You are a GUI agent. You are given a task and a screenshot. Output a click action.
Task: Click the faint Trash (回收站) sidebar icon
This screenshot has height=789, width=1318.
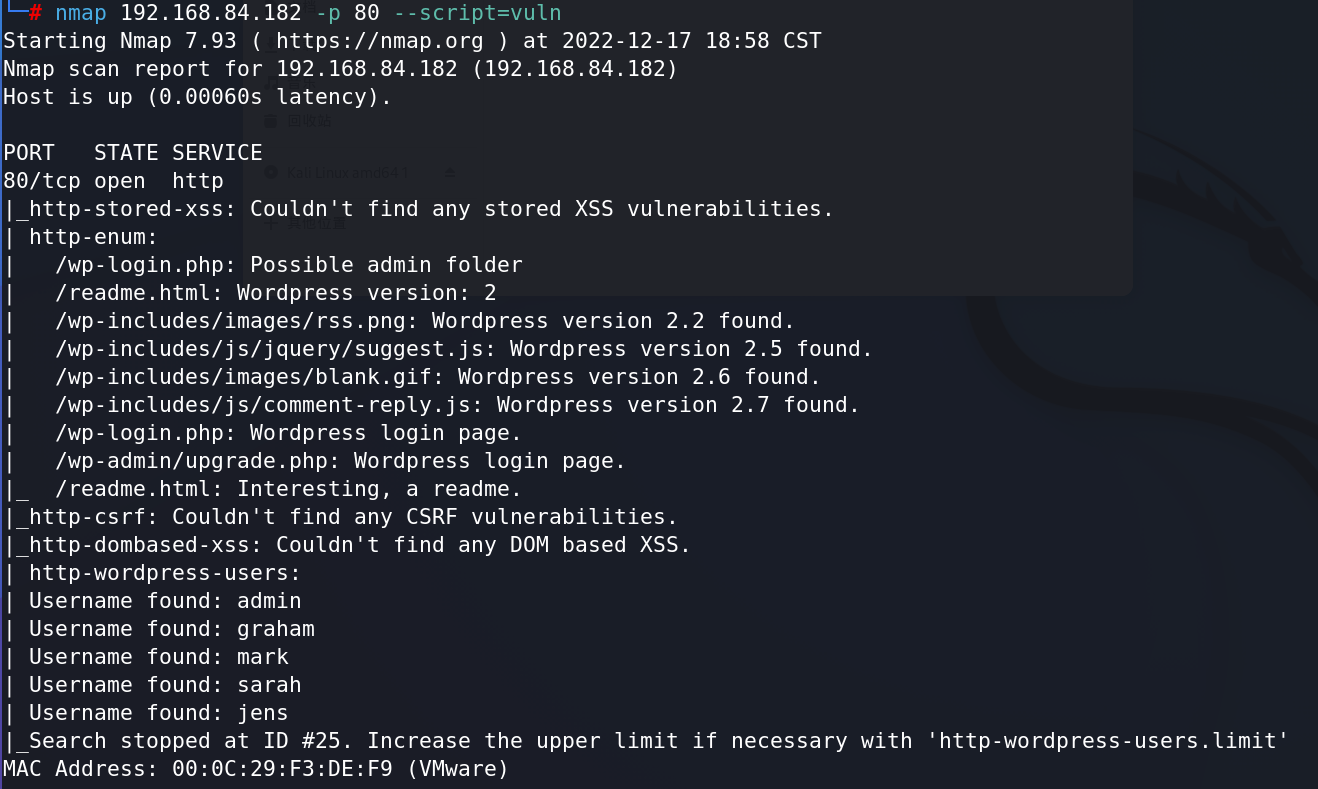pos(270,121)
